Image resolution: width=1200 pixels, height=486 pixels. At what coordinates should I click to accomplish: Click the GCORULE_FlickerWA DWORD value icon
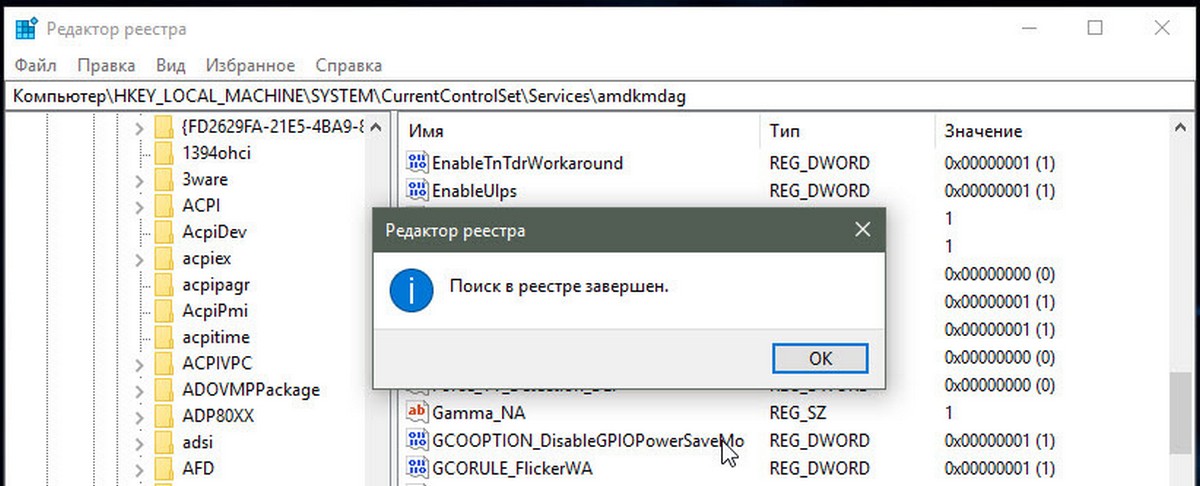[416, 467]
